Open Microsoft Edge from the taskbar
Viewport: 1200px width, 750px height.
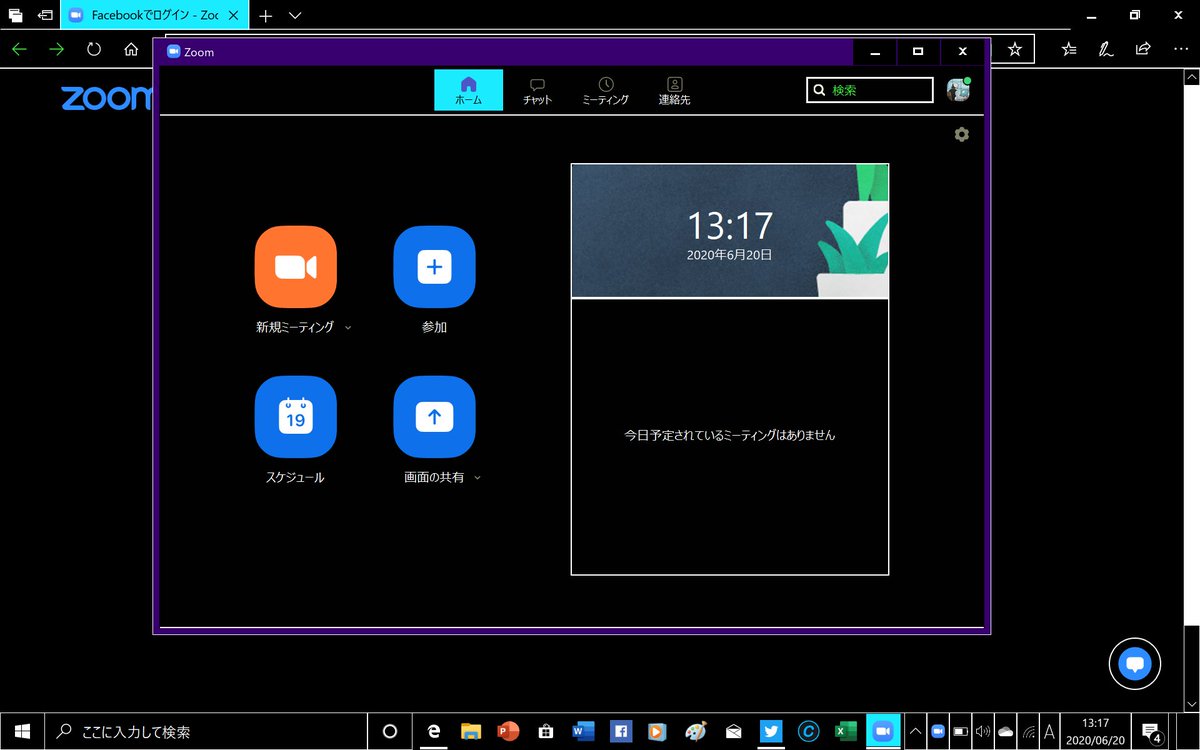point(434,731)
